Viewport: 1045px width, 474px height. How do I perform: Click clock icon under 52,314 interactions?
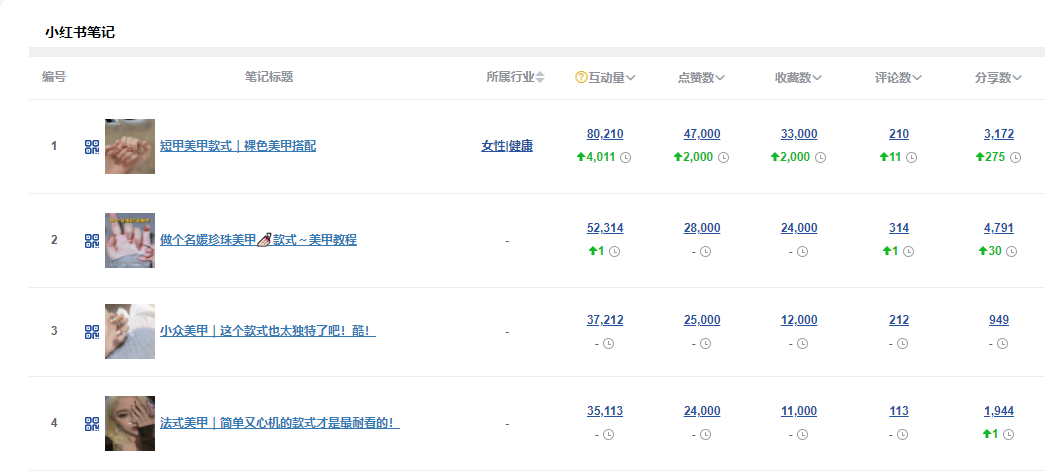pos(614,251)
